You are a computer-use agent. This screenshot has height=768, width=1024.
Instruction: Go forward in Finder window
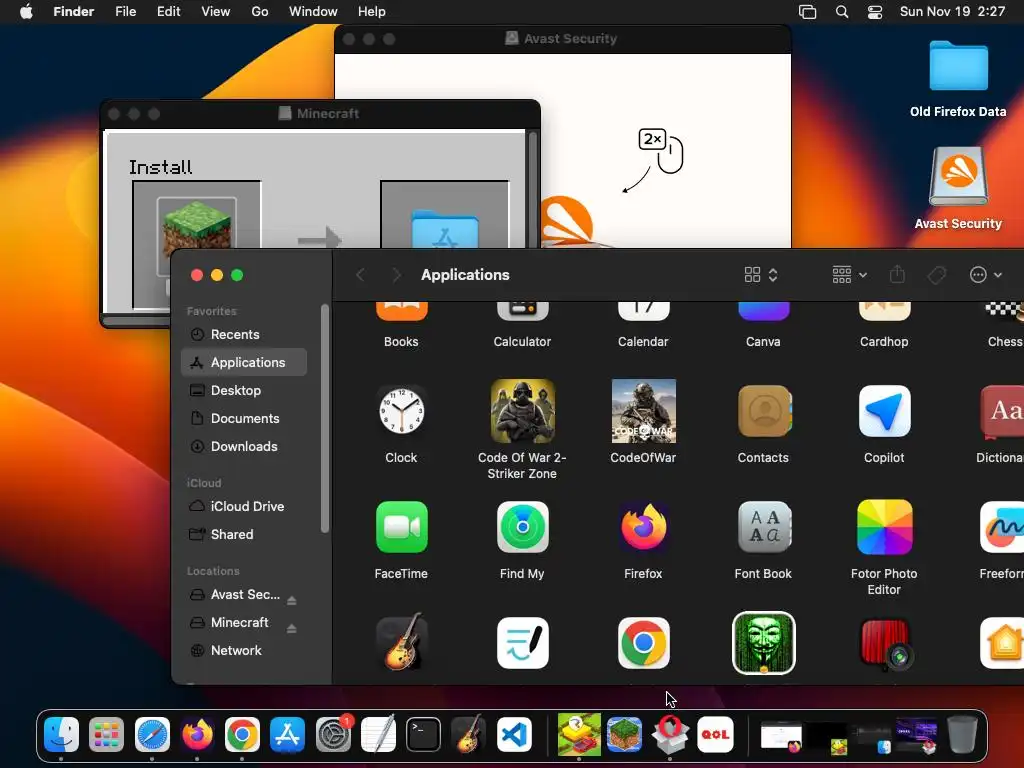396,275
